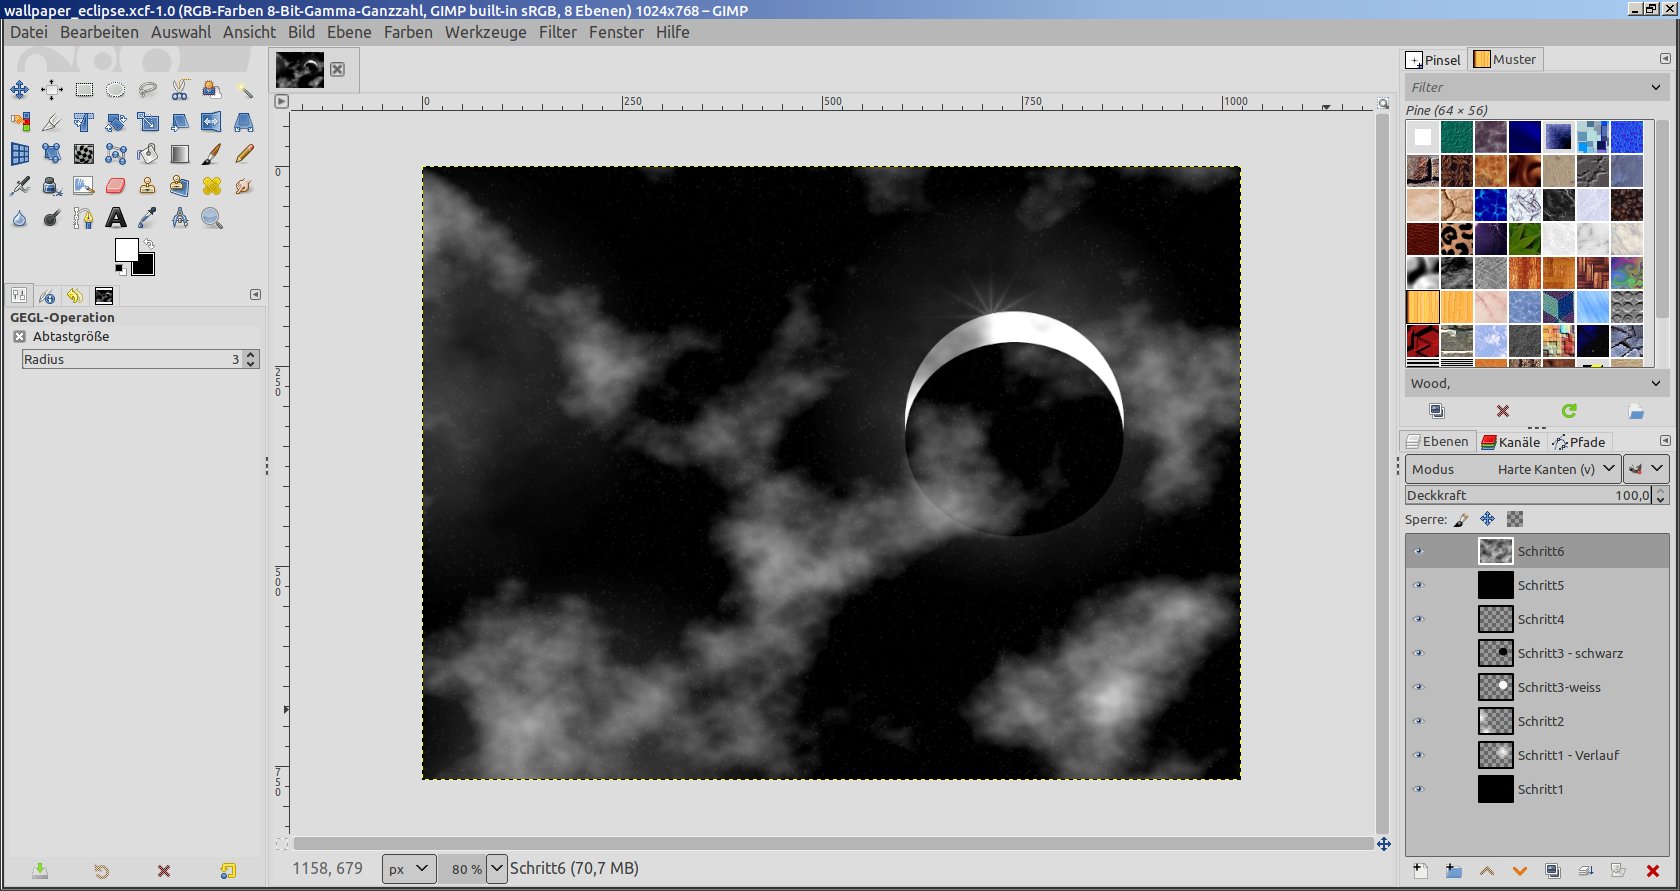
Task: Choose the Fuzzy Select magic wand tool
Action: 244,90
